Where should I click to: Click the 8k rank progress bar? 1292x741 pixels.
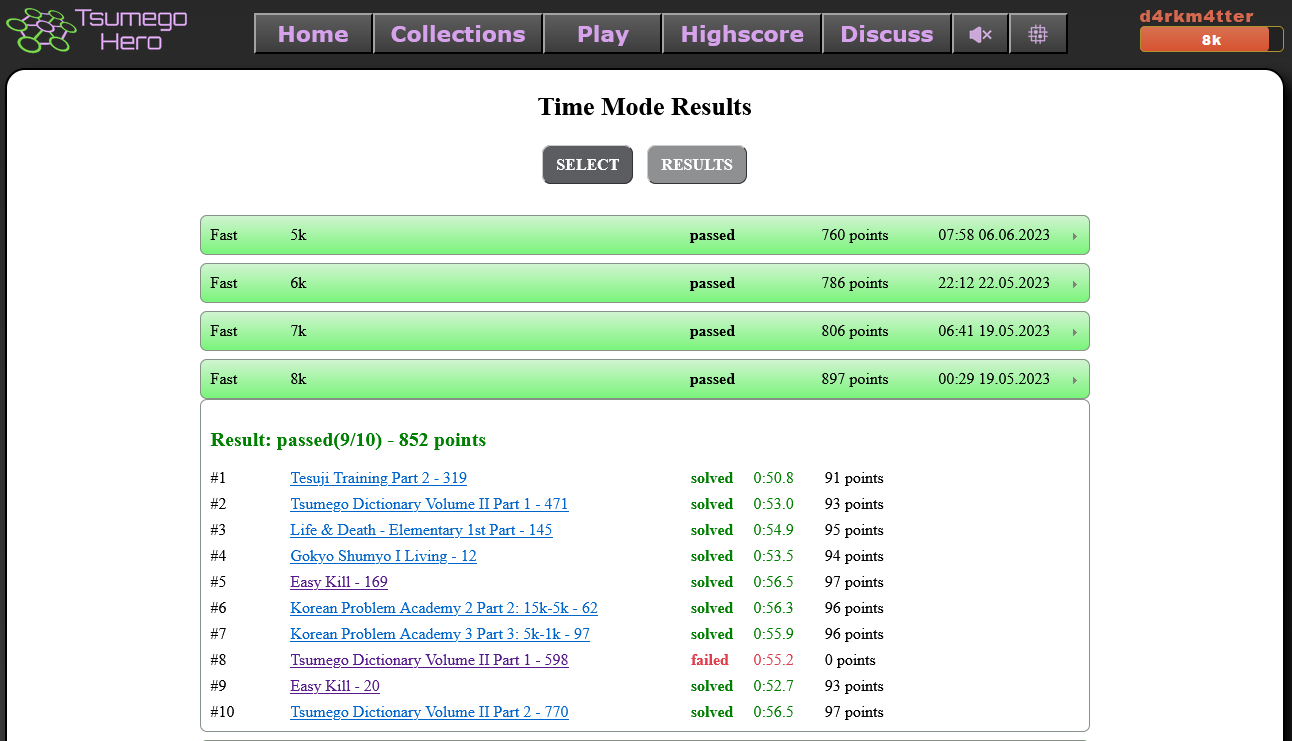1211,40
